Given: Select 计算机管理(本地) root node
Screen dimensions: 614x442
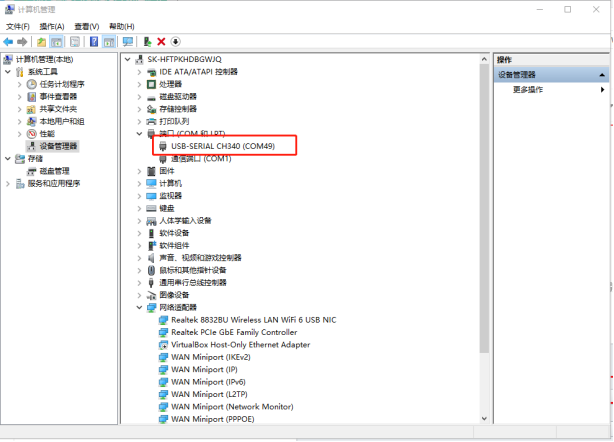Looking at the screenshot, I should click(44, 60).
